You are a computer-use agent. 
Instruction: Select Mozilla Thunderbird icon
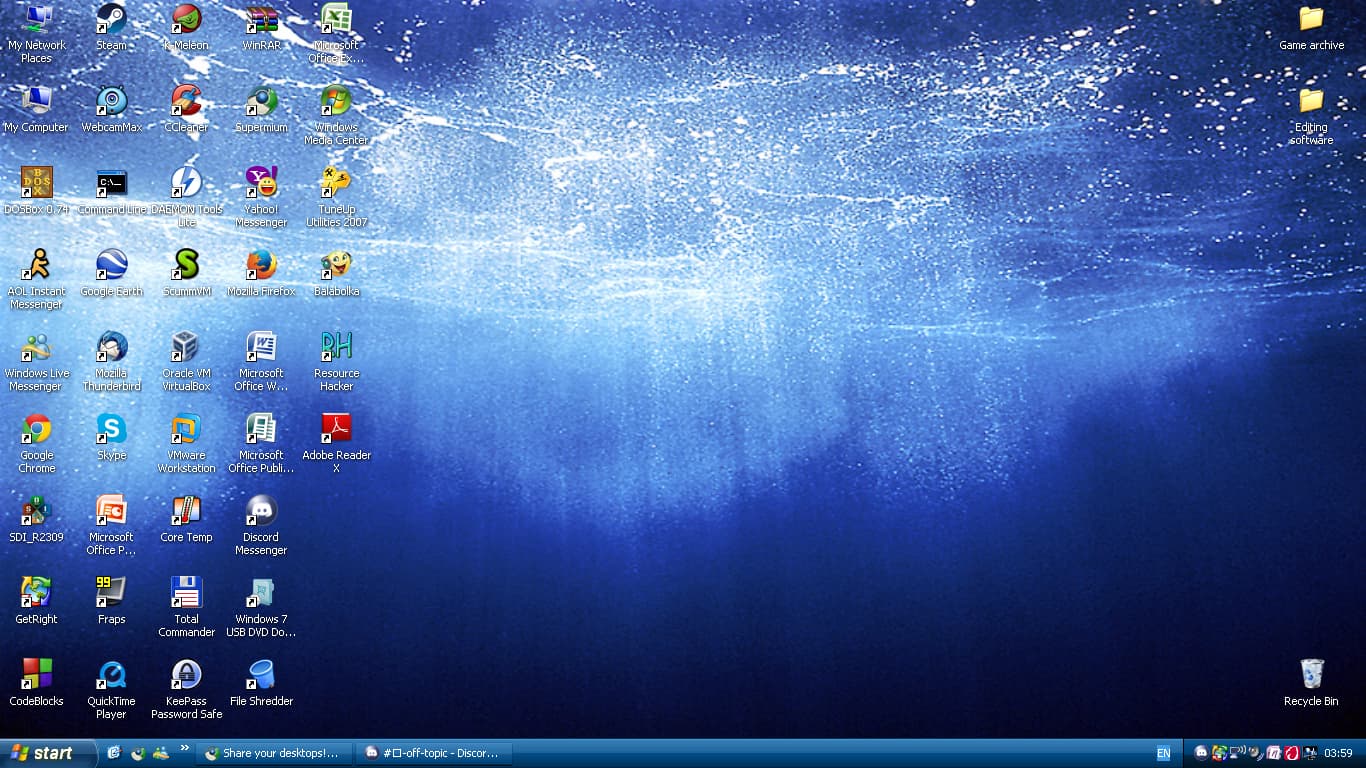[x=111, y=346]
